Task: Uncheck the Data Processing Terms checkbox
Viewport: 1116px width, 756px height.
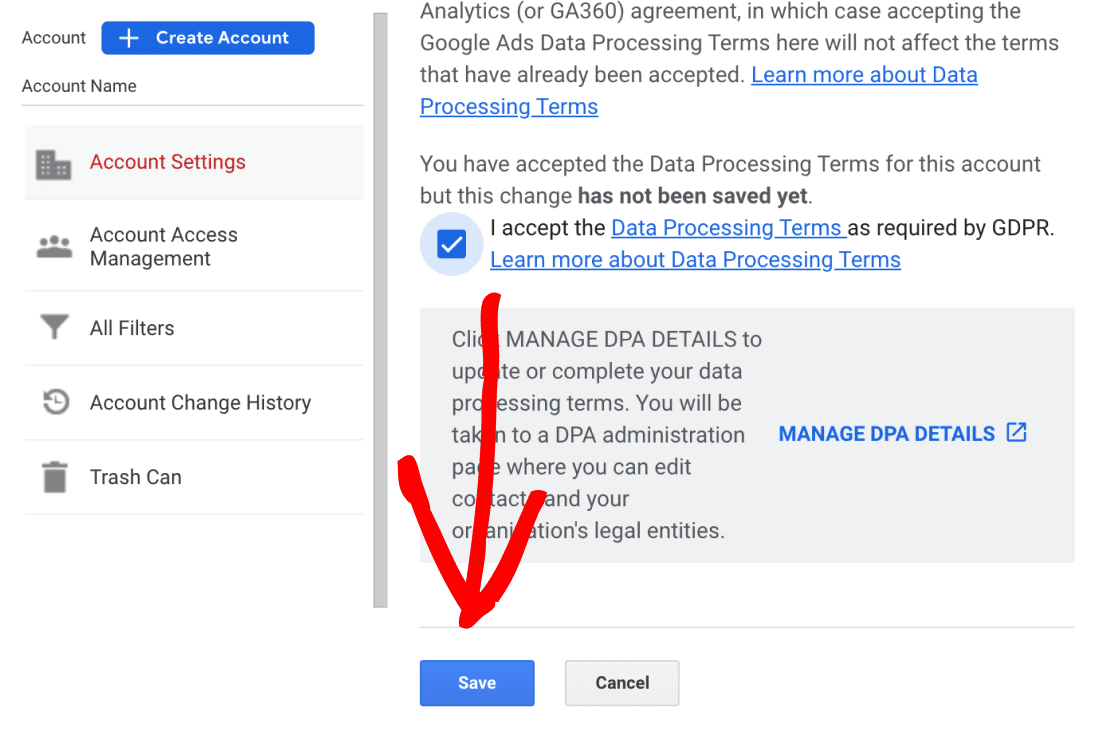Action: coord(452,244)
